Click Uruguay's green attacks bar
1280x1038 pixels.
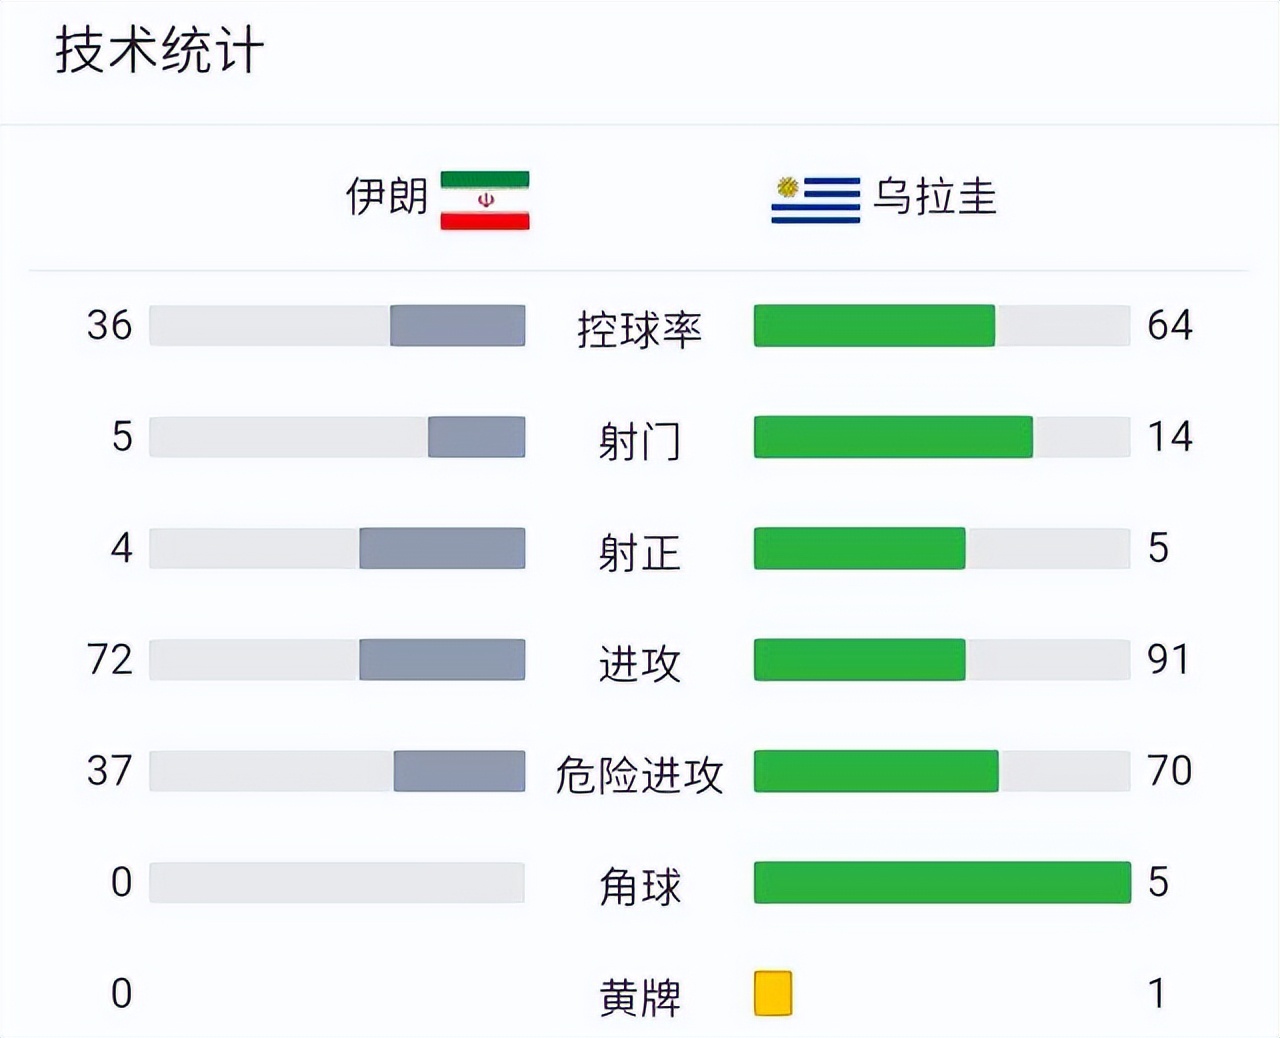859,660
